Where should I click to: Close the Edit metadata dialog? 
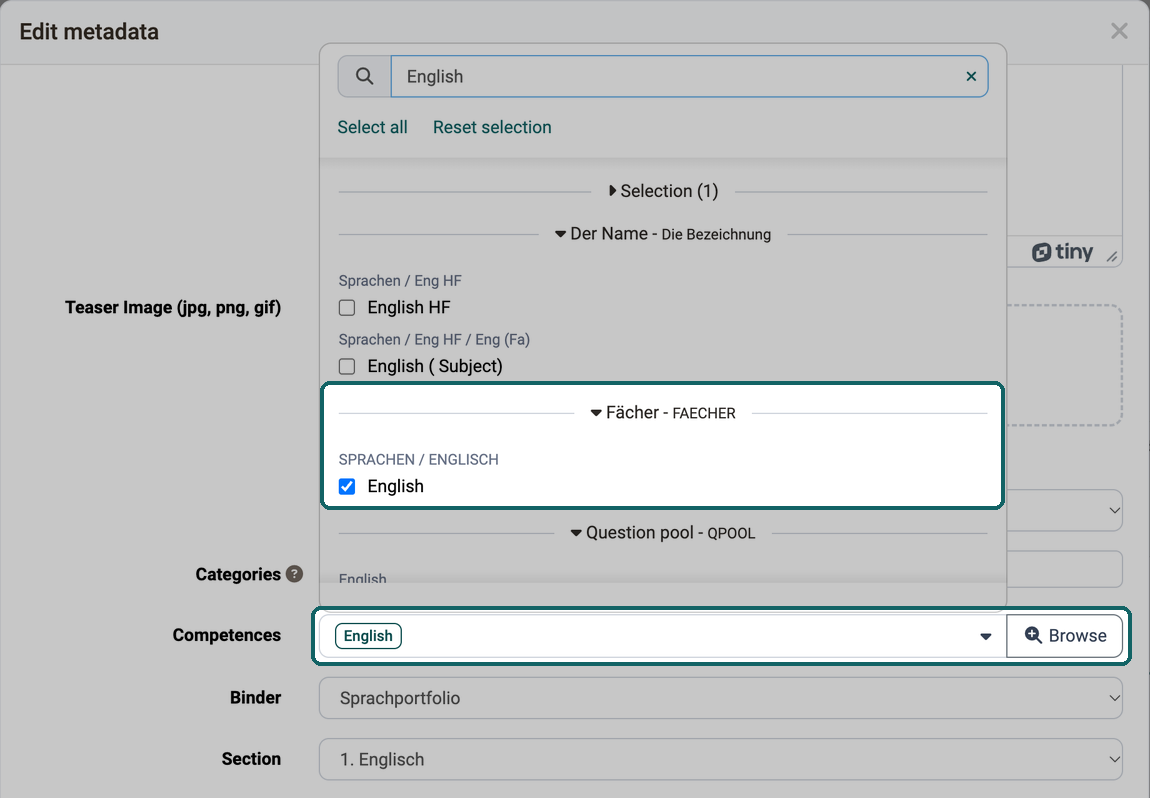[x=1119, y=31]
